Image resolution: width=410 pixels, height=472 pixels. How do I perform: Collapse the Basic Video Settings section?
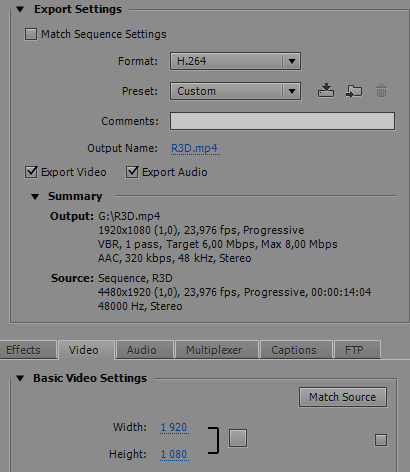(20, 378)
